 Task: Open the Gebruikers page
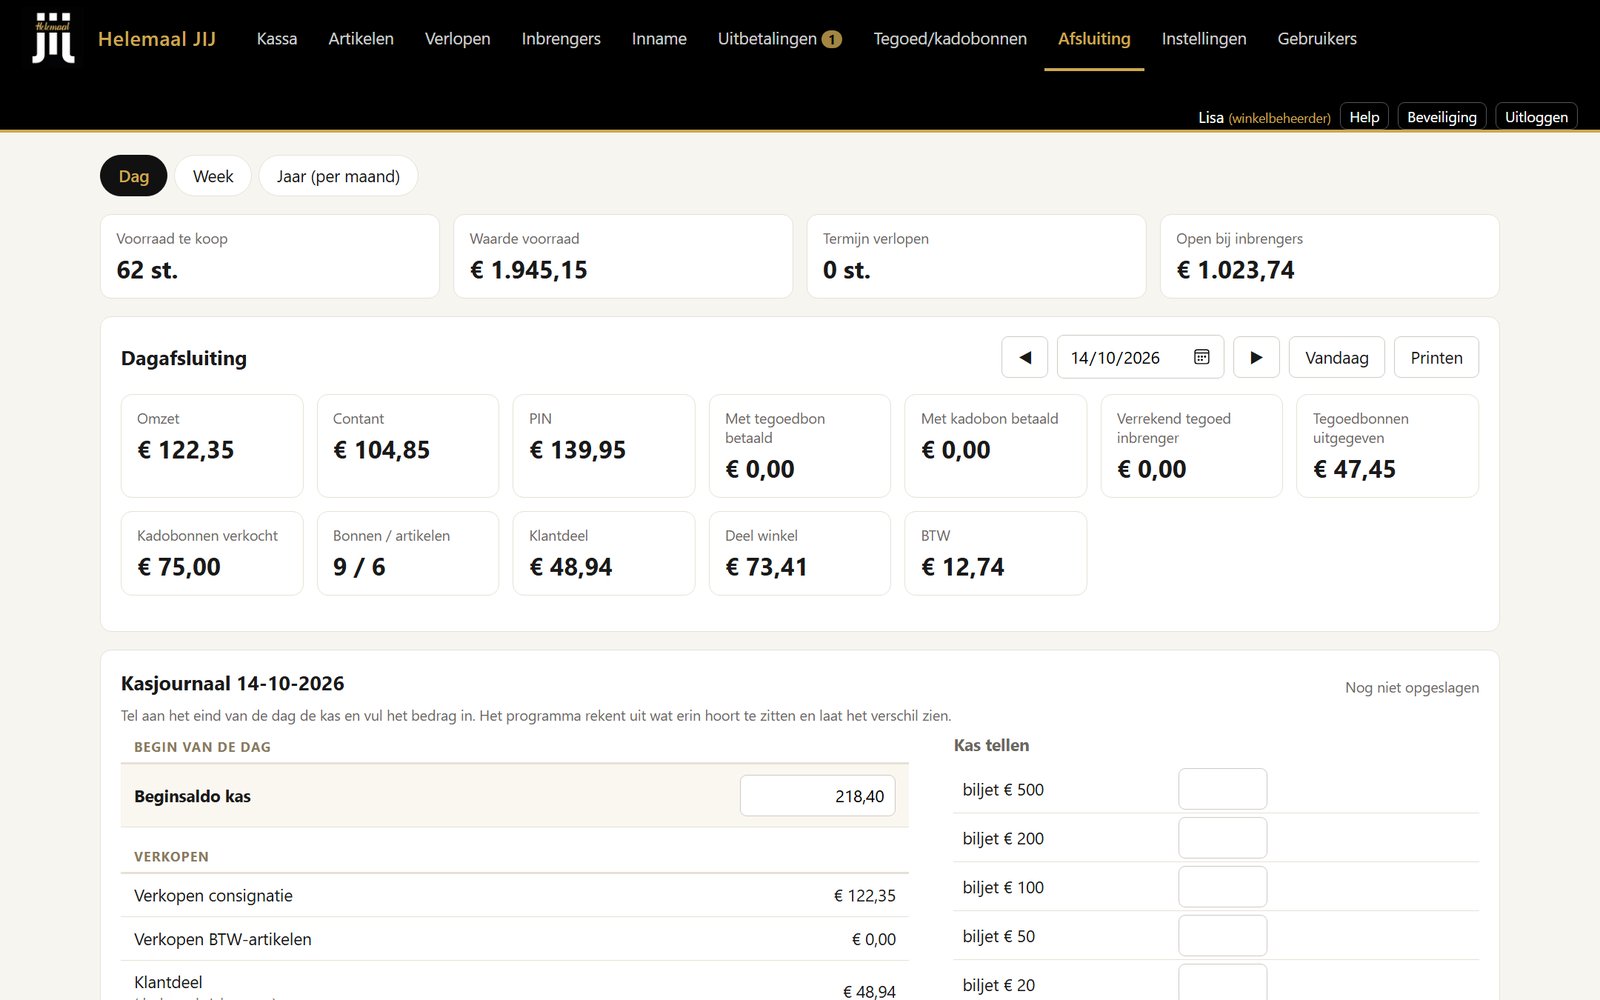point(1317,39)
